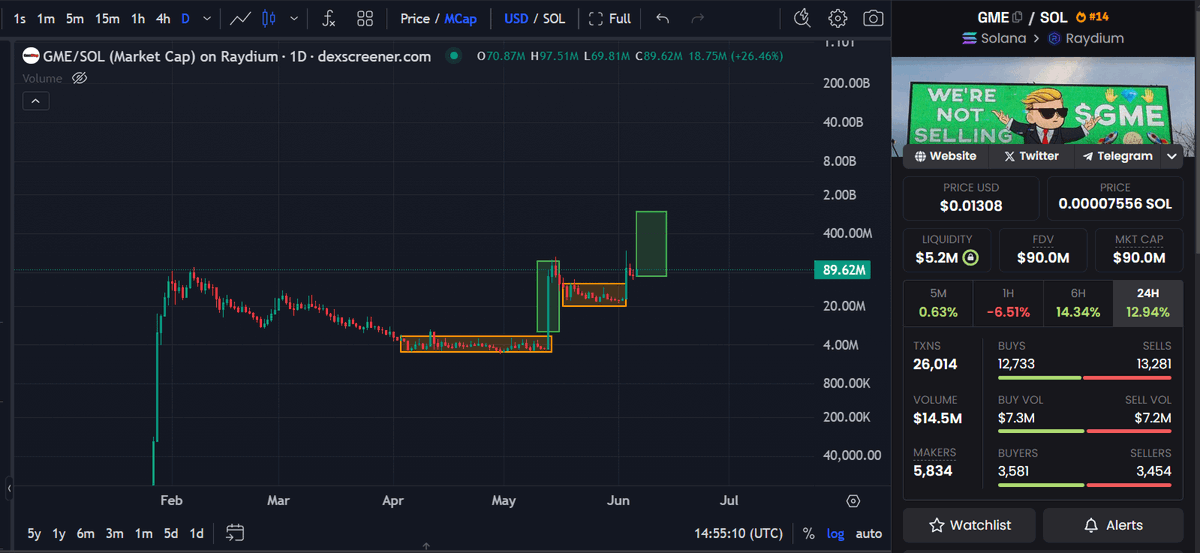Set range to 6m
This screenshot has height=553, width=1200.
(x=86, y=533)
